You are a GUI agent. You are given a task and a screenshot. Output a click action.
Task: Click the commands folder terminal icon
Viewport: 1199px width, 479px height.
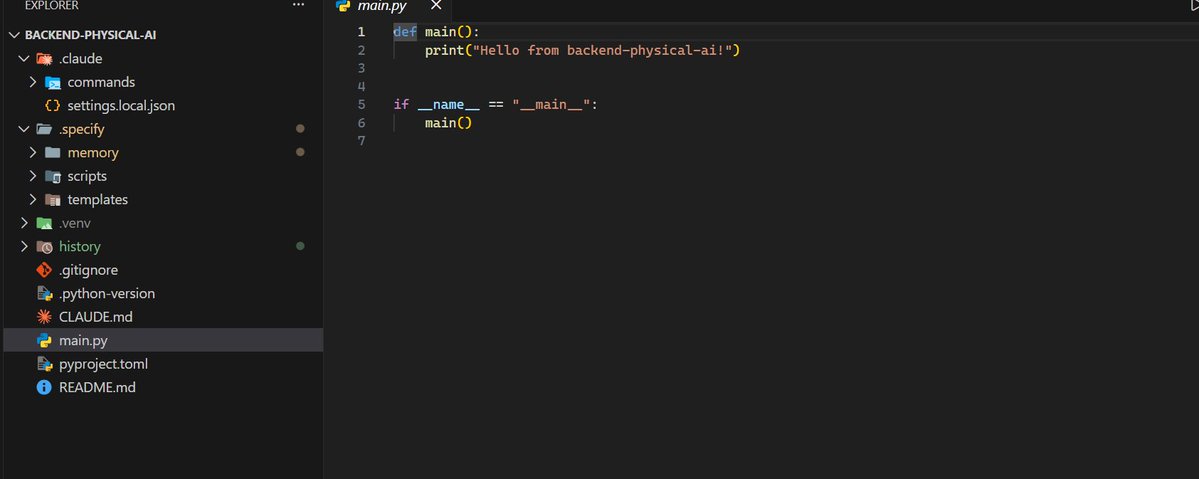click(x=53, y=83)
